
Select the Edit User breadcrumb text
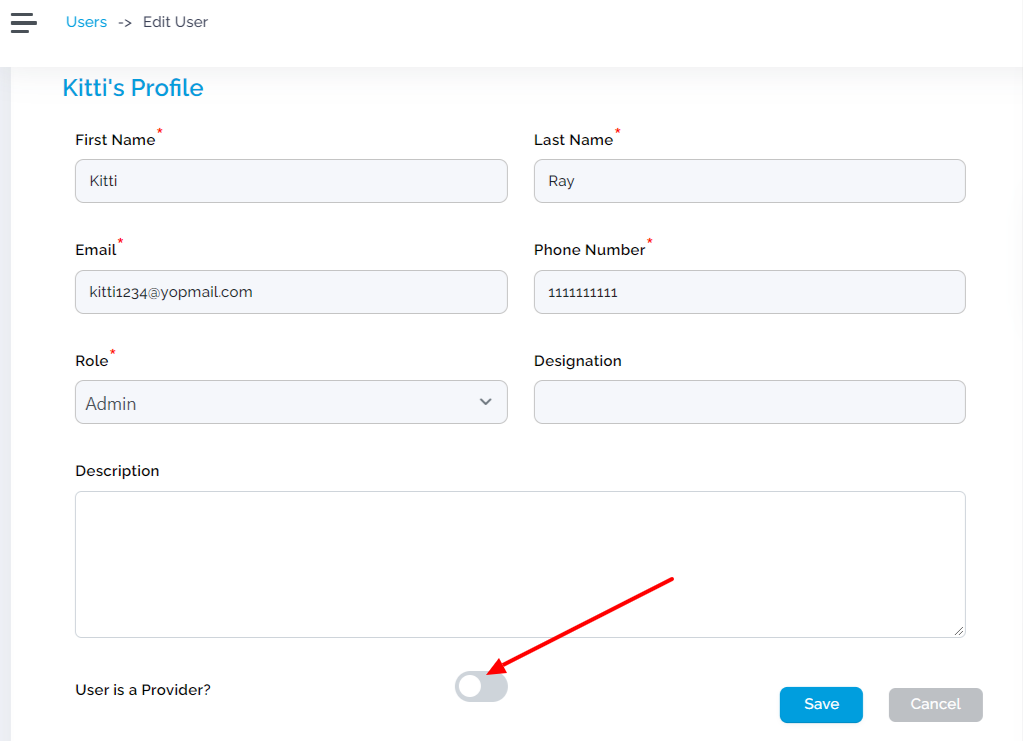[x=175, y=22]
